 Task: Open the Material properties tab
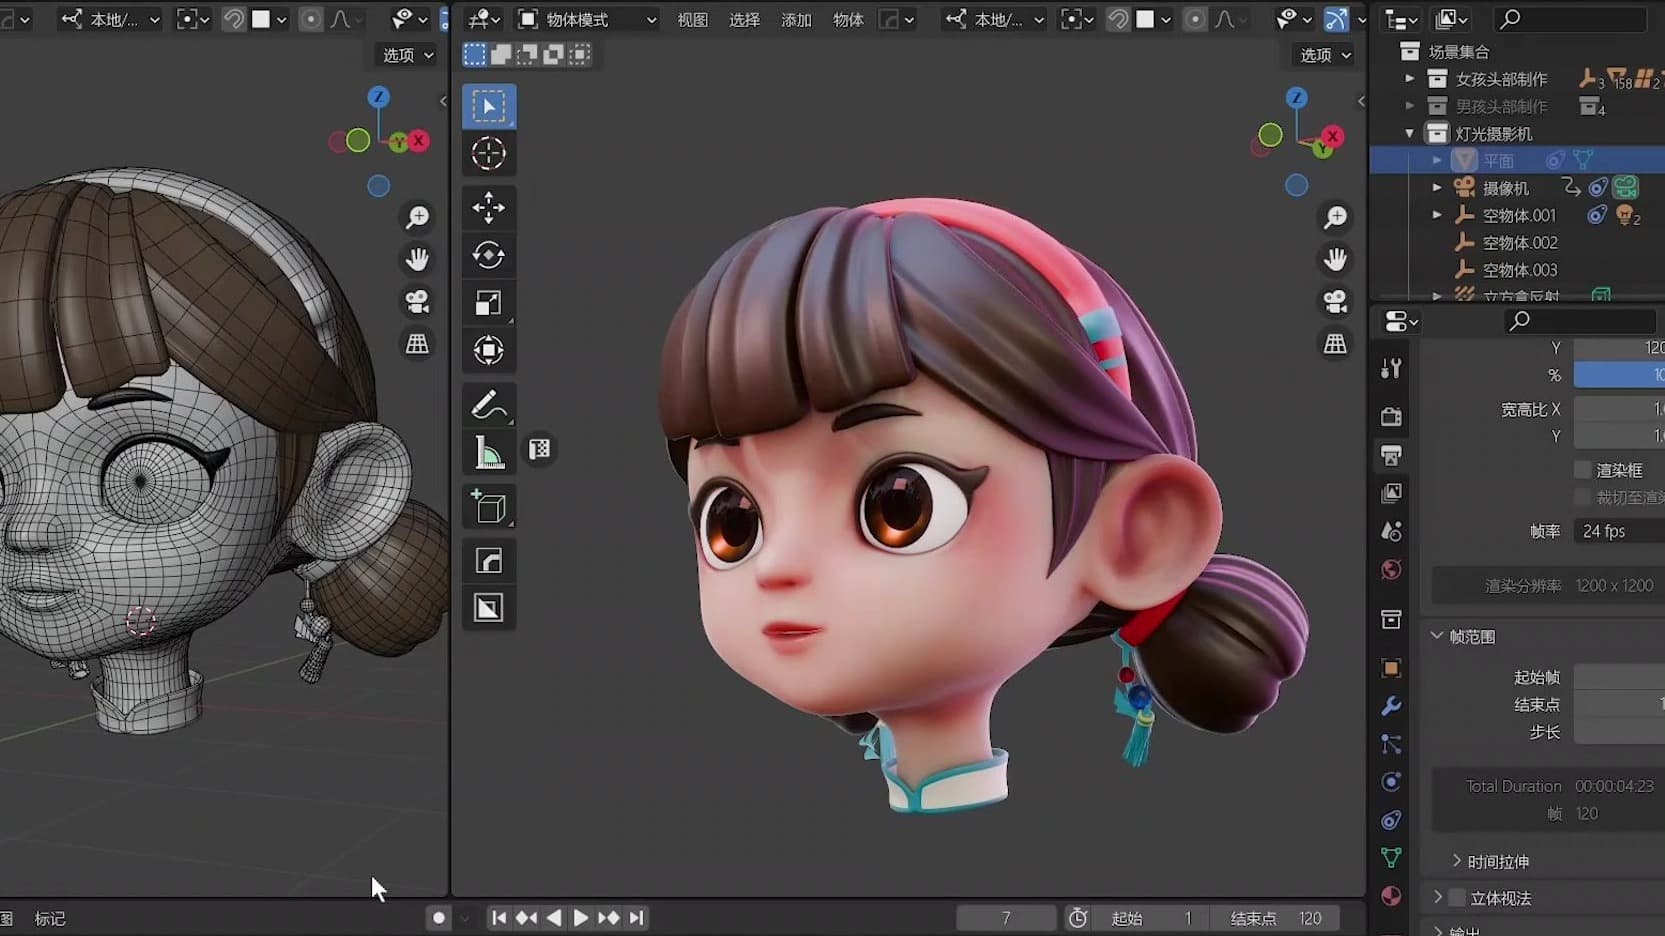pyautogui.click(x=1391, y=896)
